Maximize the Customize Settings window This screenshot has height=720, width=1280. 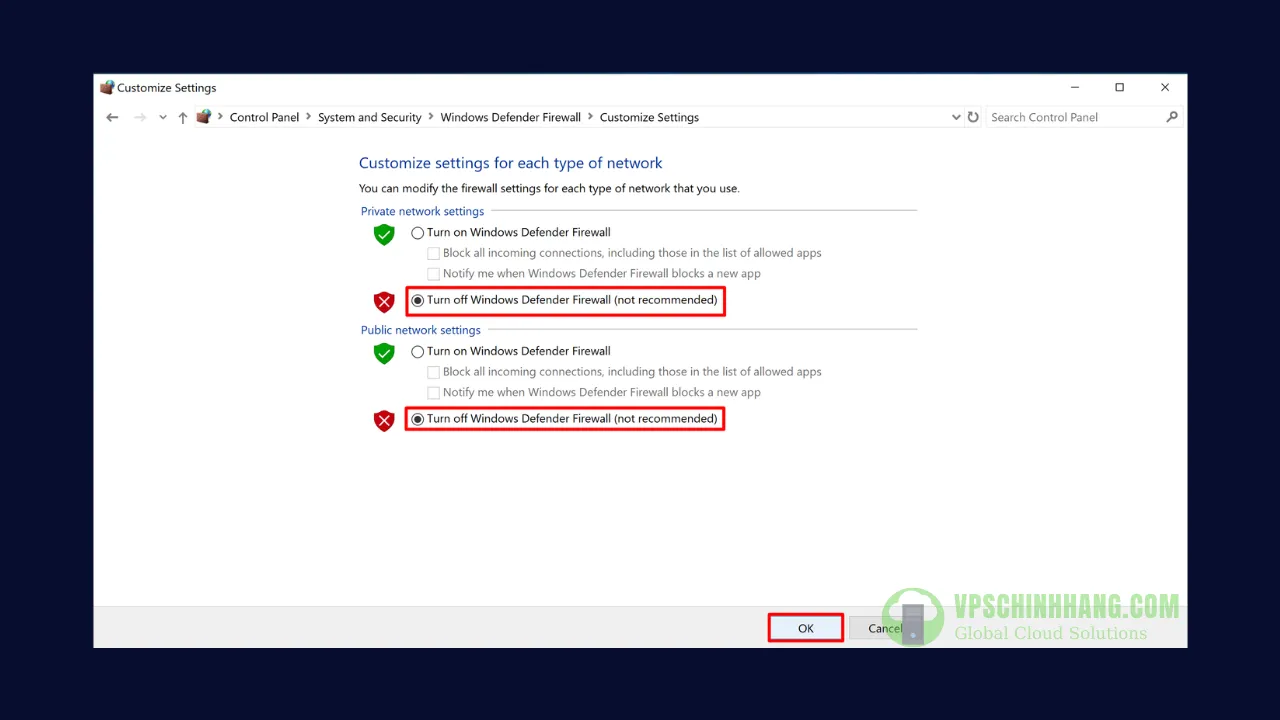[1120, 87]
